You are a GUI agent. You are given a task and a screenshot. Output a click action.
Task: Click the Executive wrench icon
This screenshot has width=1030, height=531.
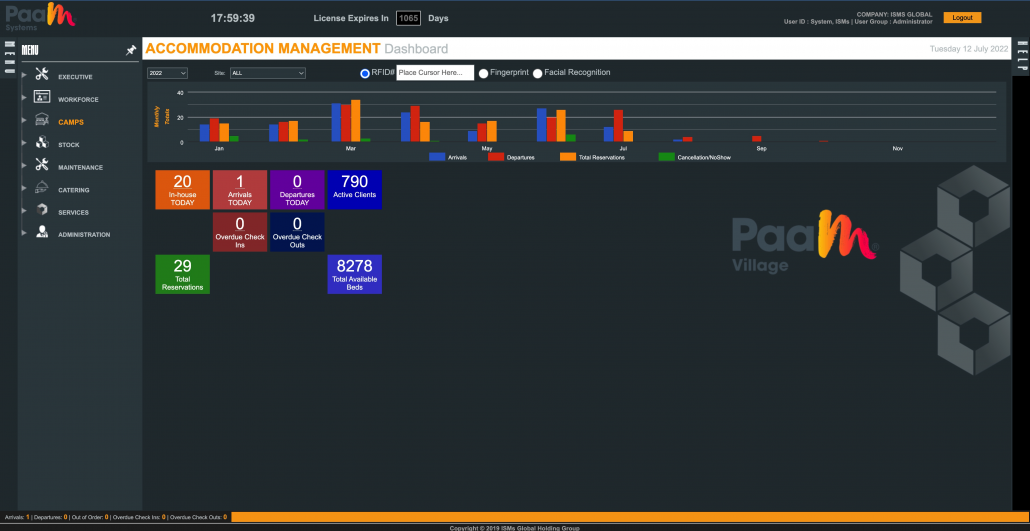point(42,74)
